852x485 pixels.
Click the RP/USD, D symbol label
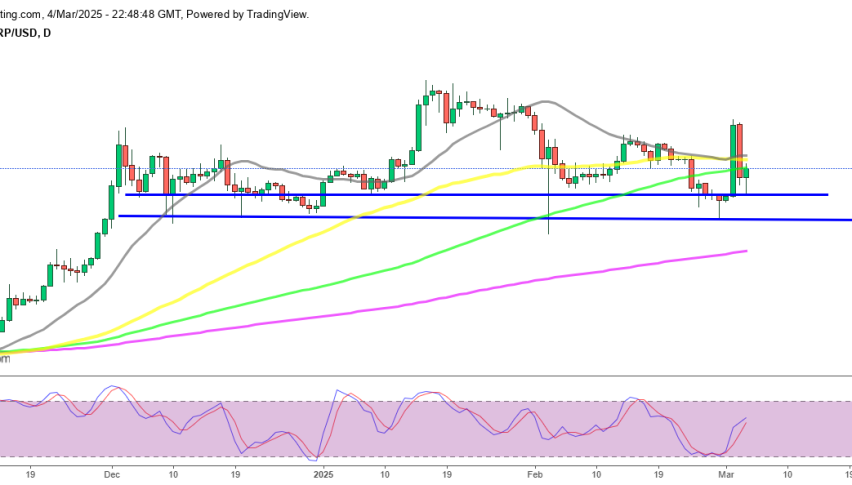pos(26,33)
